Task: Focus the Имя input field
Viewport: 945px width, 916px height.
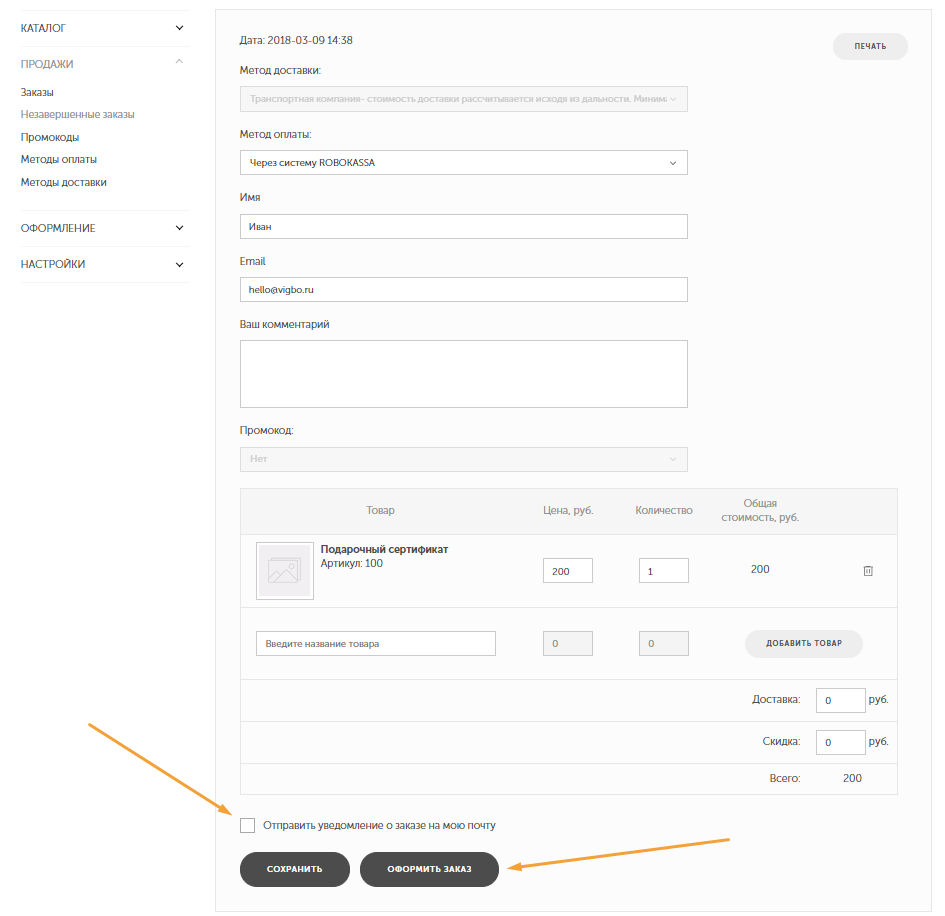Action: point(463,227)
